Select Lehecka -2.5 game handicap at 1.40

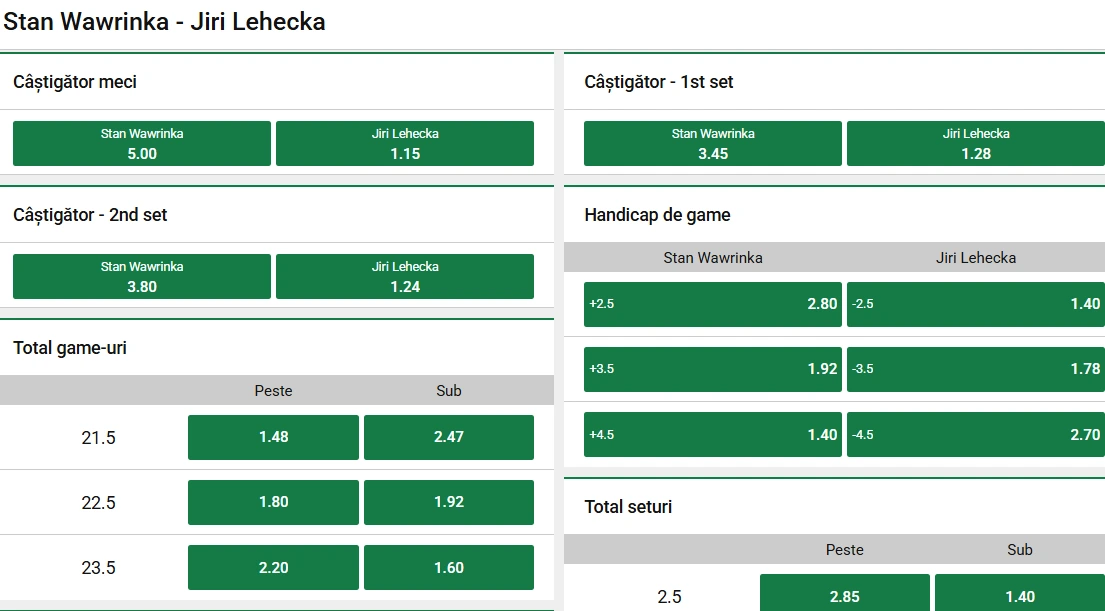click(x=976, y=304)
